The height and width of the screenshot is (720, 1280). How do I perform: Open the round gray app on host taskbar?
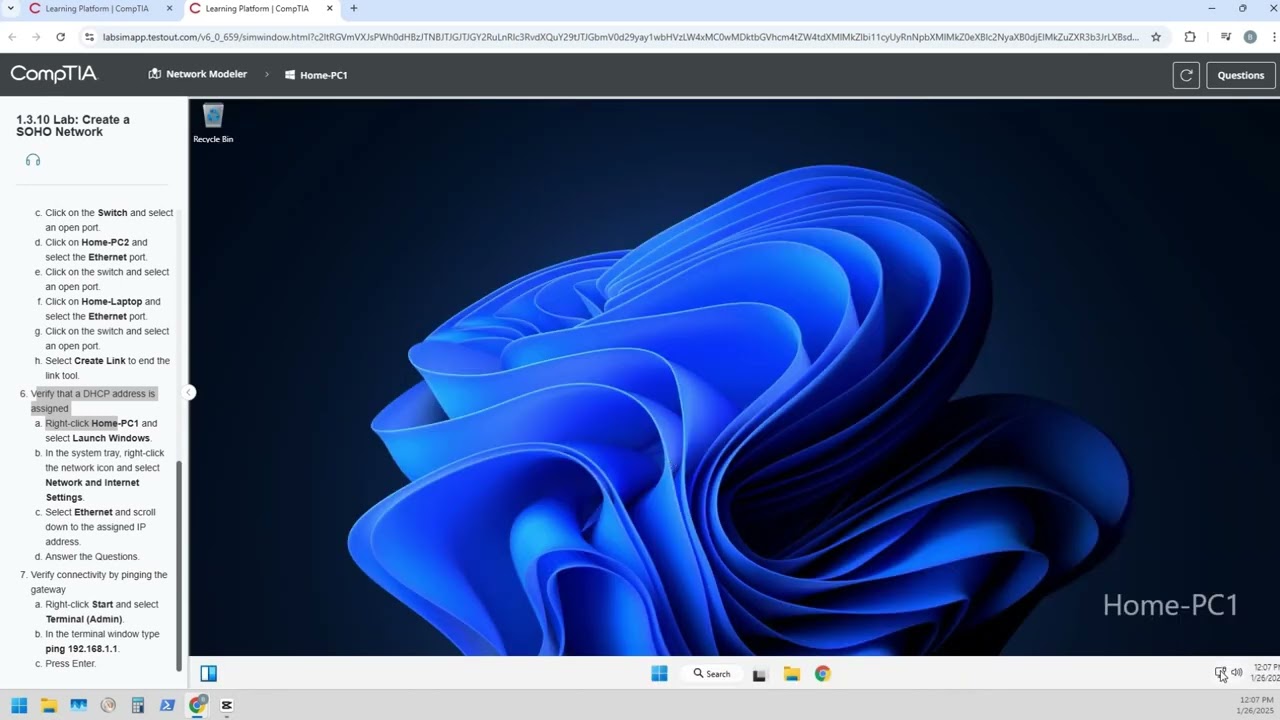(x=108, y=705)
